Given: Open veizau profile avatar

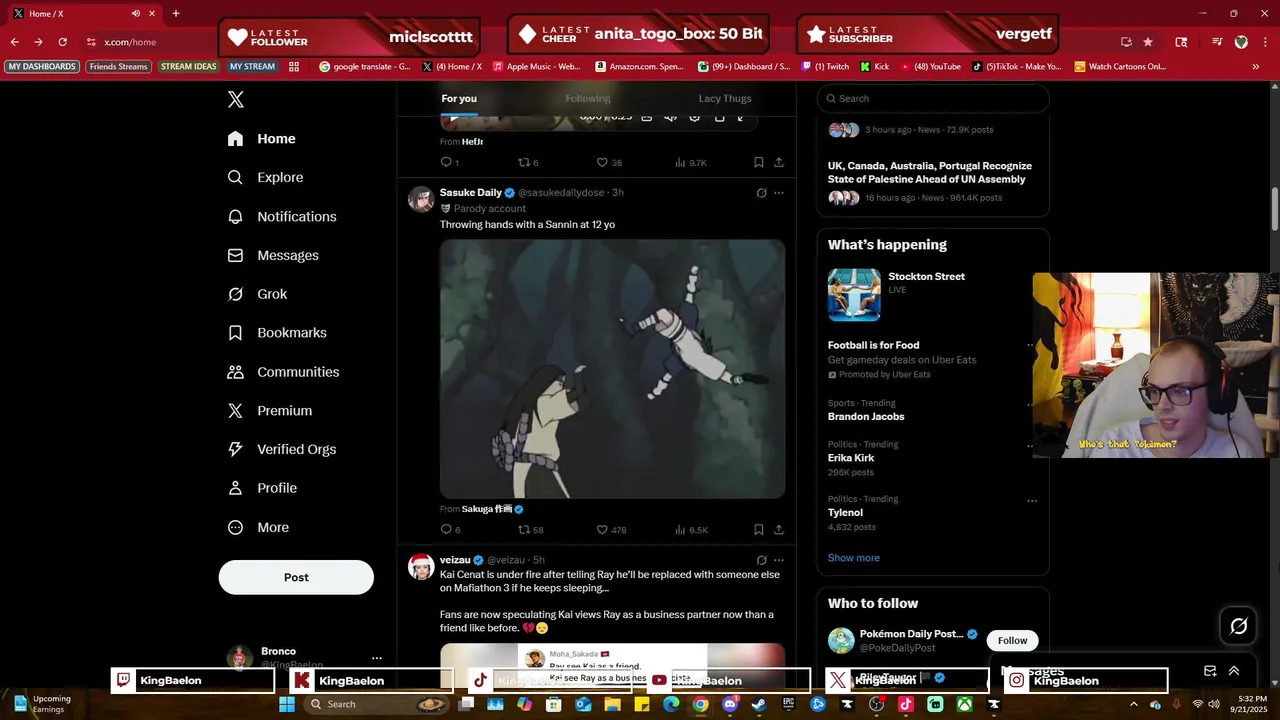Looking at the screenshot, I should [421, 567].
